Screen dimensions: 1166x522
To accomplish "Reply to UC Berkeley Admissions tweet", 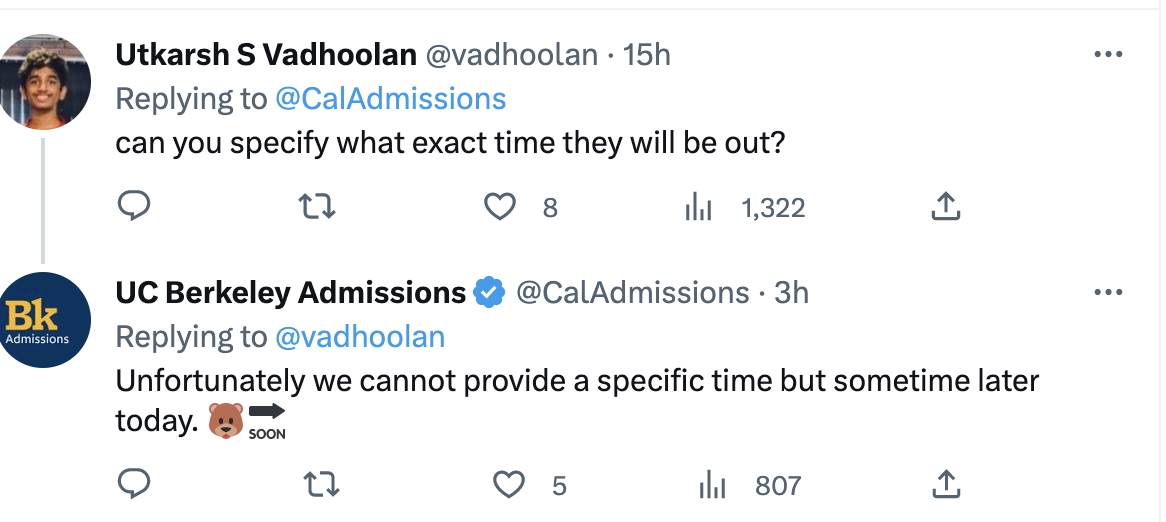I will tap(134, 485).
